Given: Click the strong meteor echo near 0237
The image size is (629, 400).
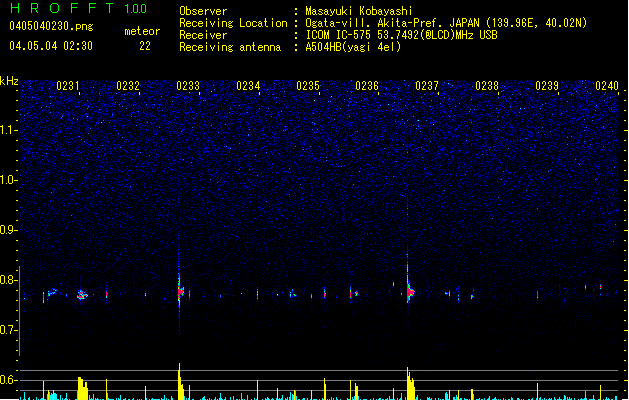Looking at the screenshot, I should [410, 292].
